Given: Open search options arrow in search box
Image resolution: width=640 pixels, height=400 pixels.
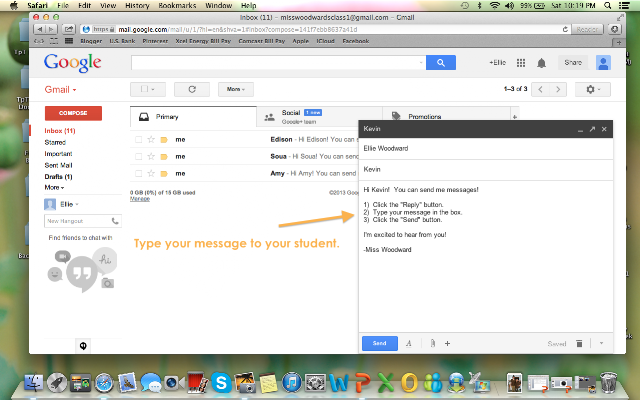Looking at the screenshot, I should (421, 63).
